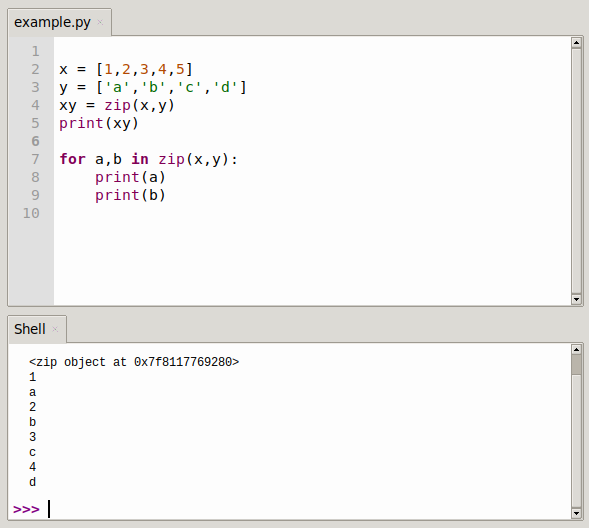Click line number 9 in gutter
The width and height of the screenshot is (589, 528).
(35, 195)
